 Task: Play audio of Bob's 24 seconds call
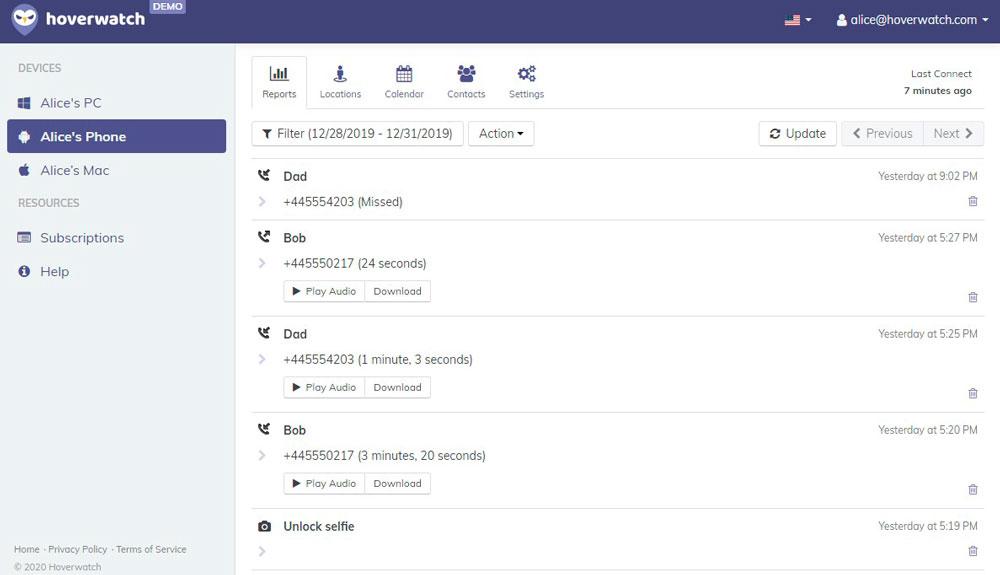click(x=324, y=291)
